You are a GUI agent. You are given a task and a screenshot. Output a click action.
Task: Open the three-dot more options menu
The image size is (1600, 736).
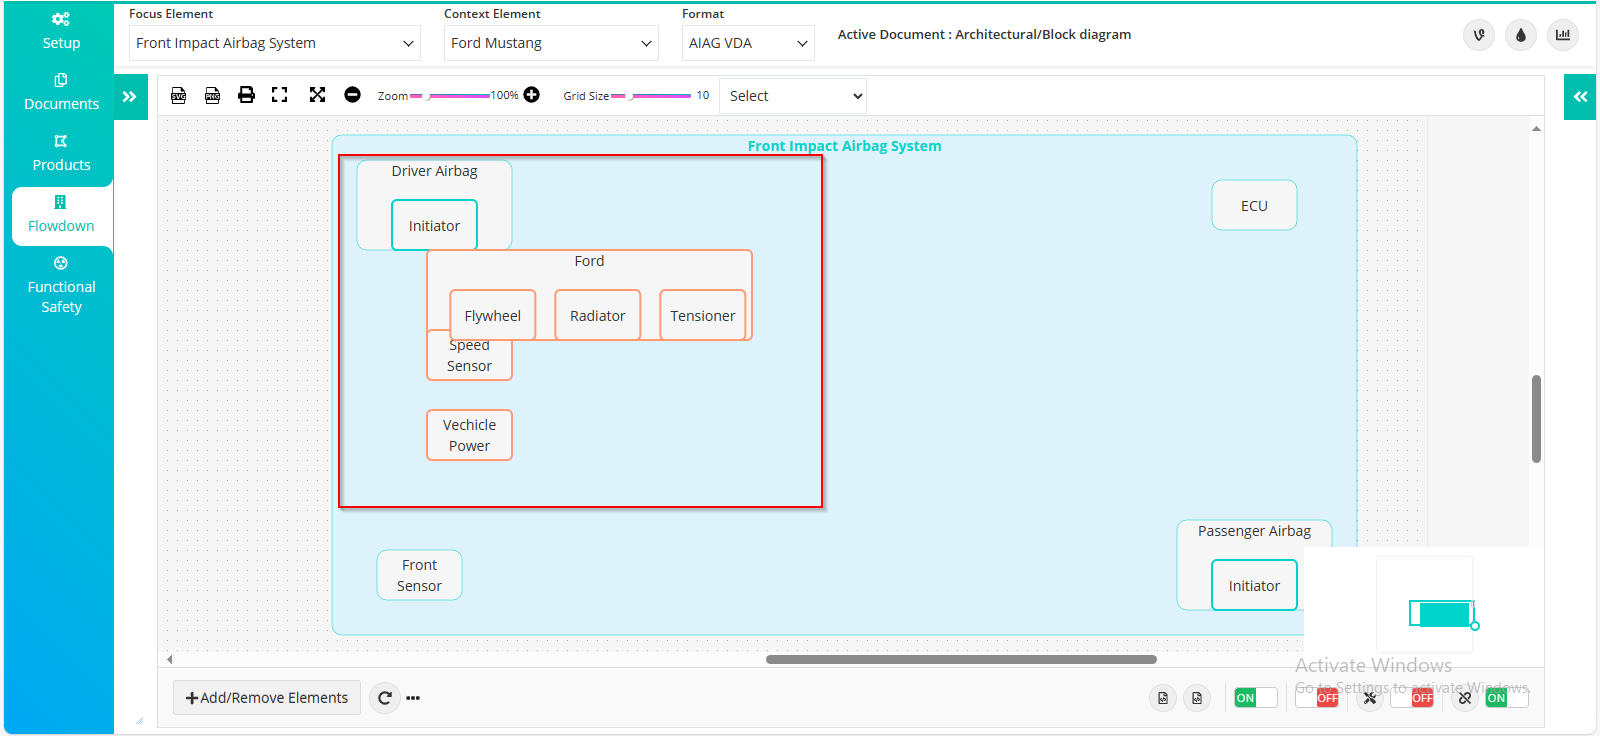pyautogui.click(x=413, y=698)
